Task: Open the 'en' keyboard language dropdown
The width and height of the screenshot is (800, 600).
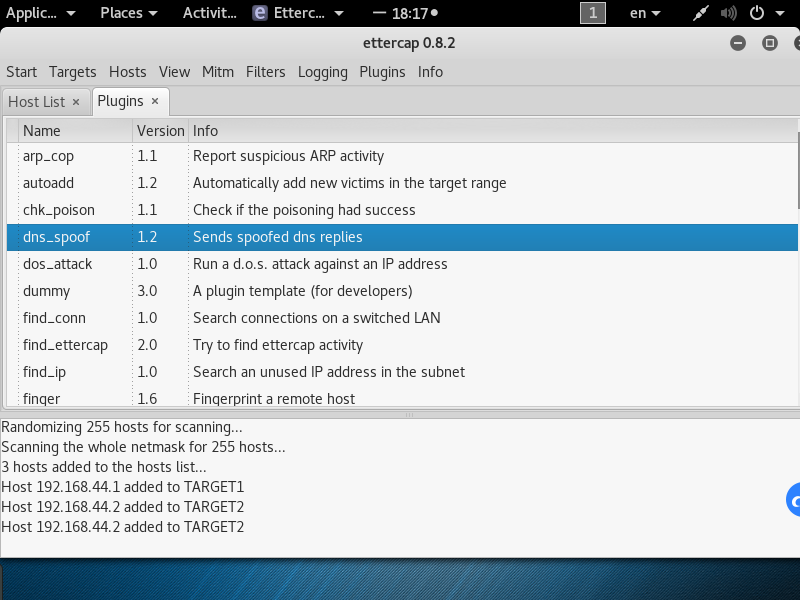Action: [x=644, y=13]
